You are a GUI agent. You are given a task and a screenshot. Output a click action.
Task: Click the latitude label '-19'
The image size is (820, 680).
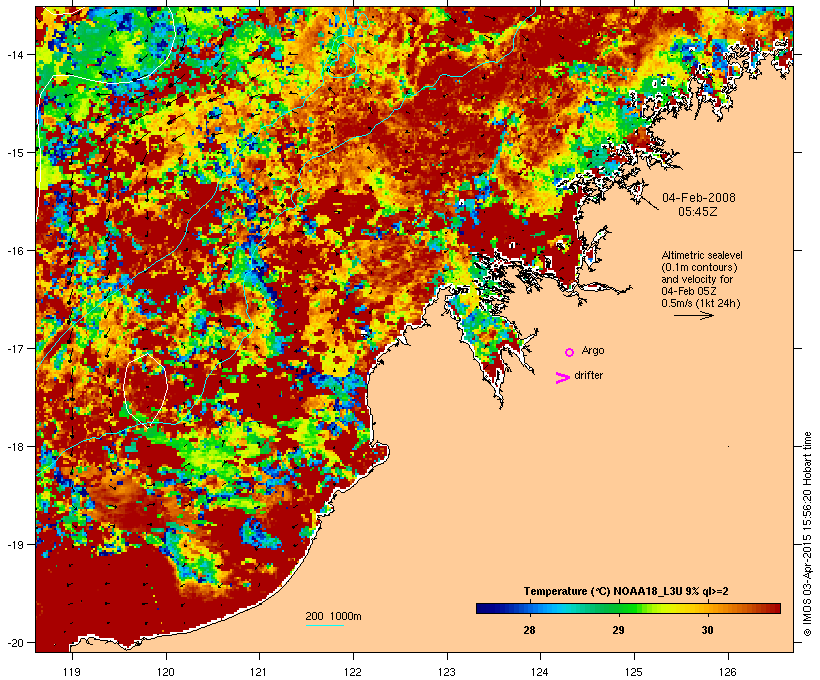[x=15, y=545]
